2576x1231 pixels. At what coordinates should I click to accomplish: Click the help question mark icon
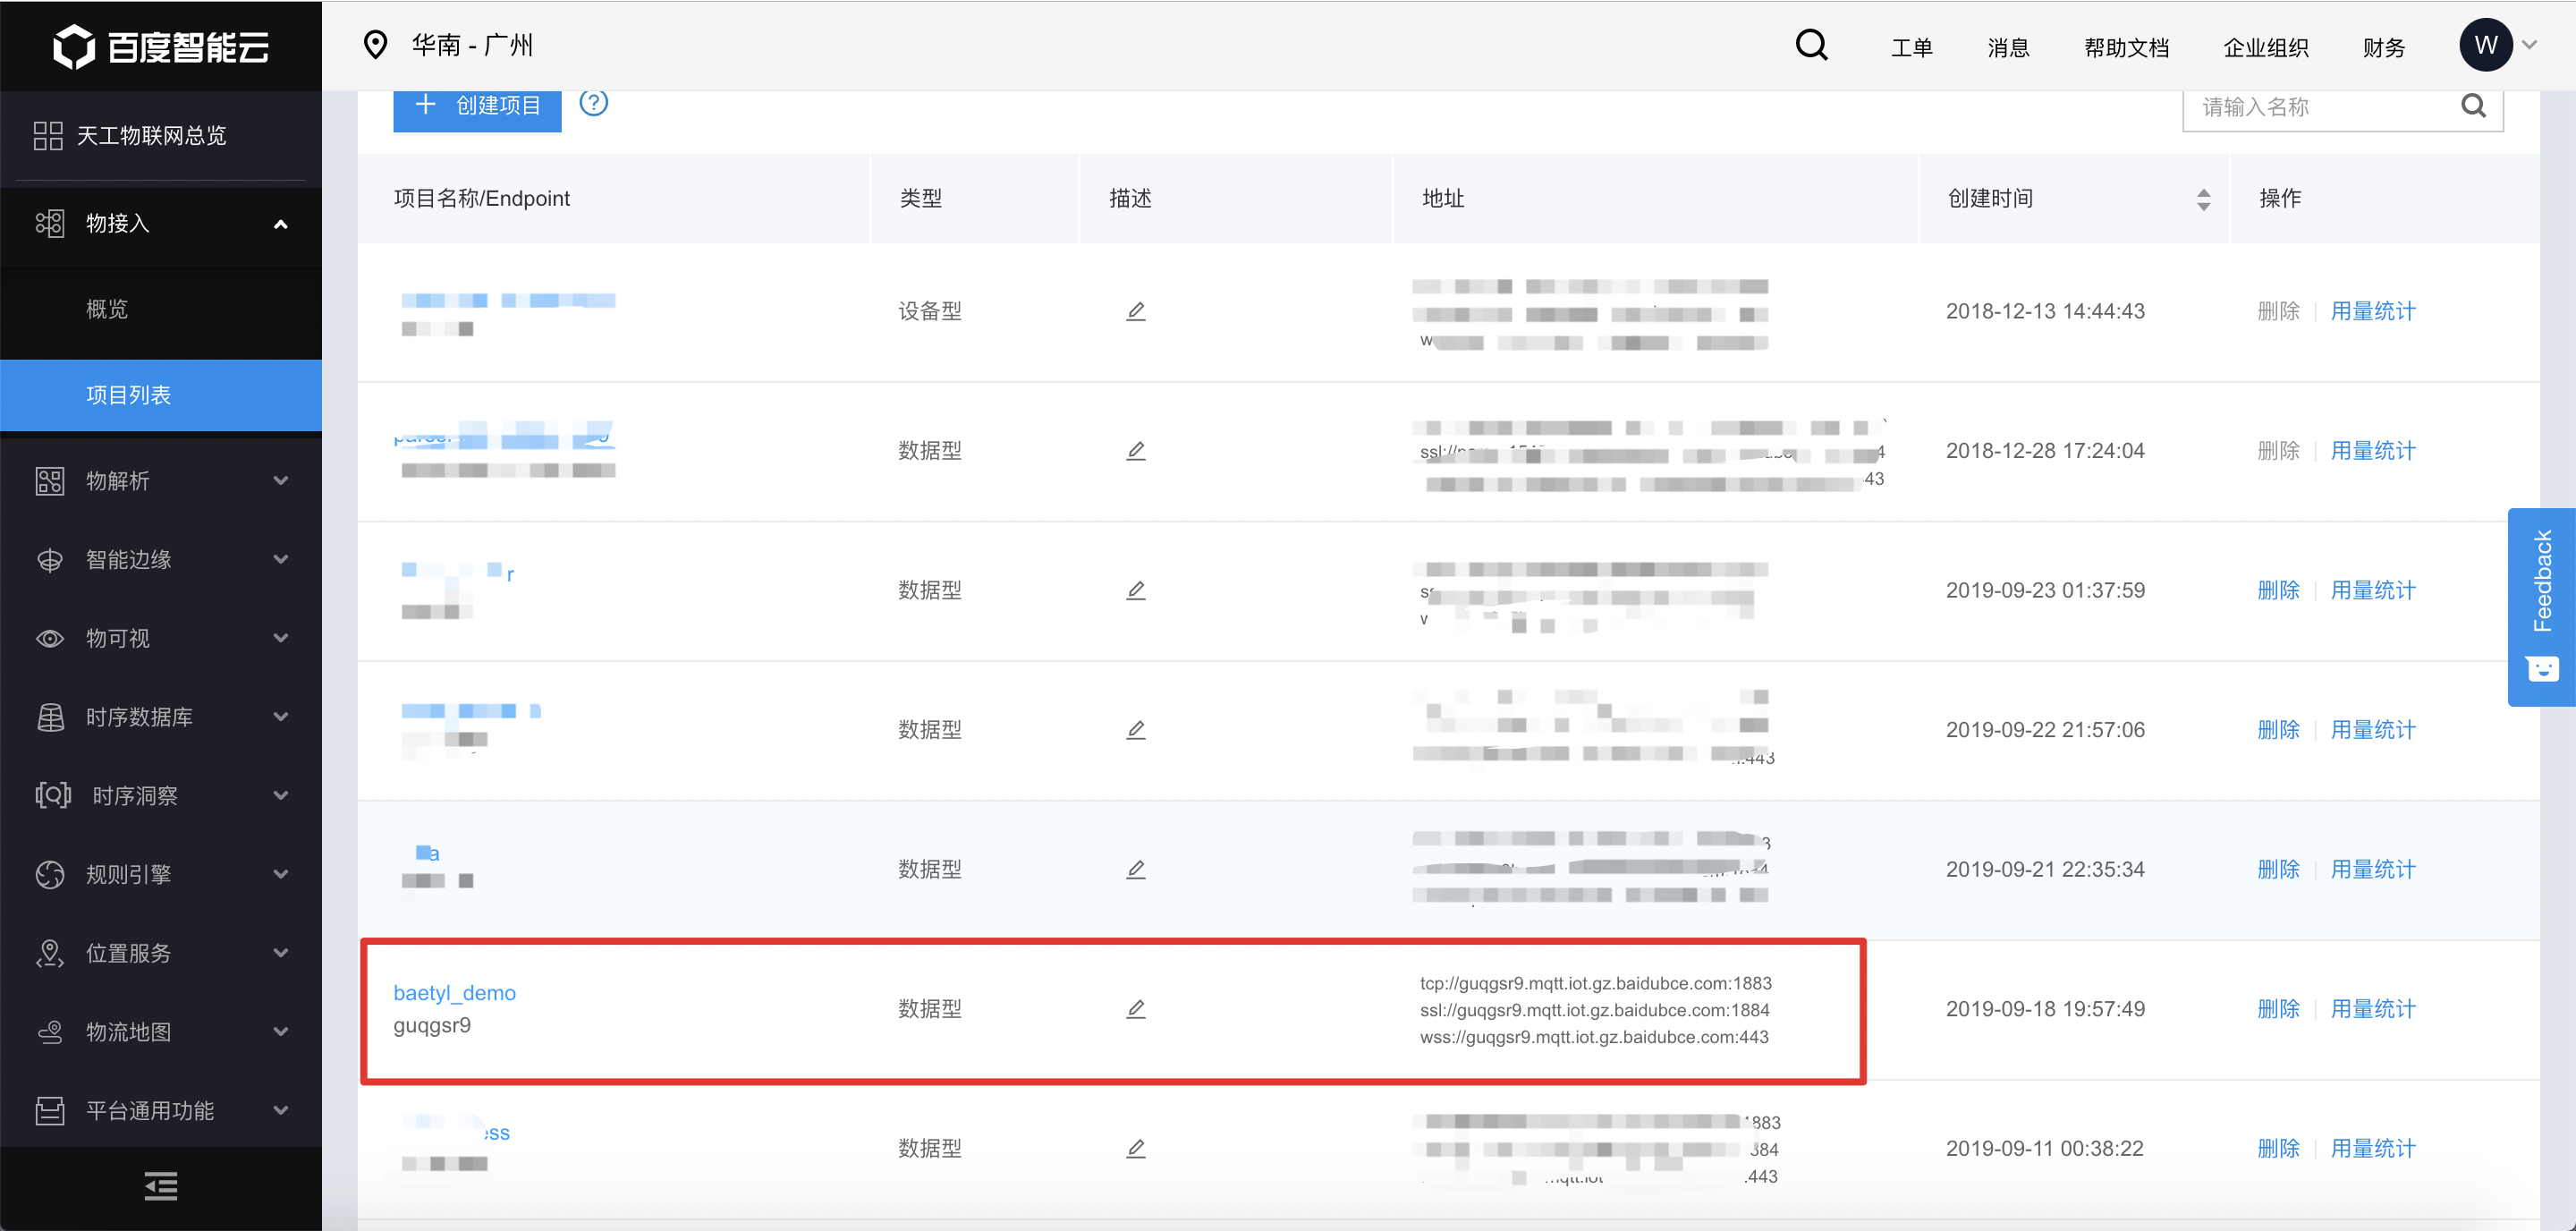(593, 103)
